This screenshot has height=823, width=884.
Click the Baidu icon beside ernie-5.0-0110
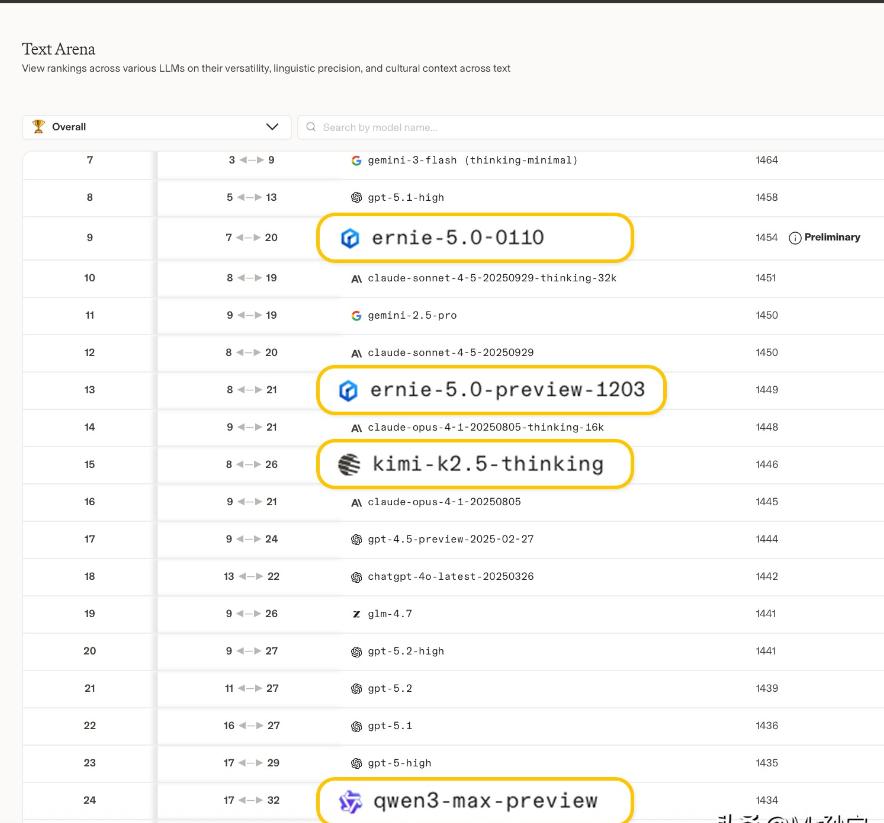(x=350, y=238)
